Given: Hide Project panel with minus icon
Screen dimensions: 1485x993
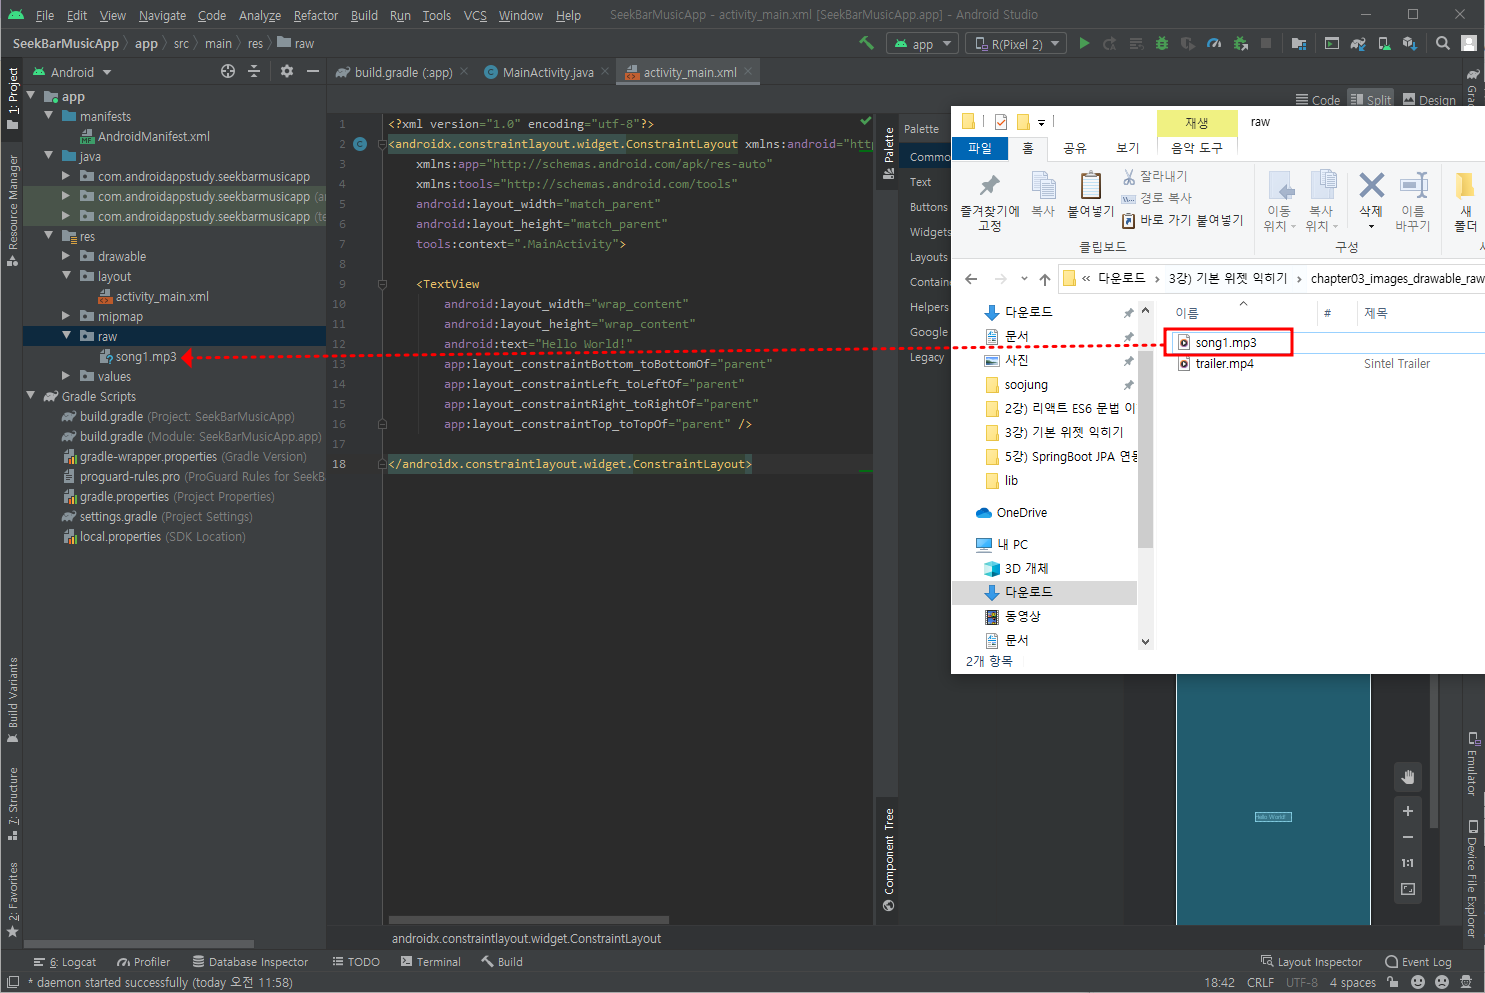Looking at the screenshot, I should pyautogui.click(x=313, y=71).
